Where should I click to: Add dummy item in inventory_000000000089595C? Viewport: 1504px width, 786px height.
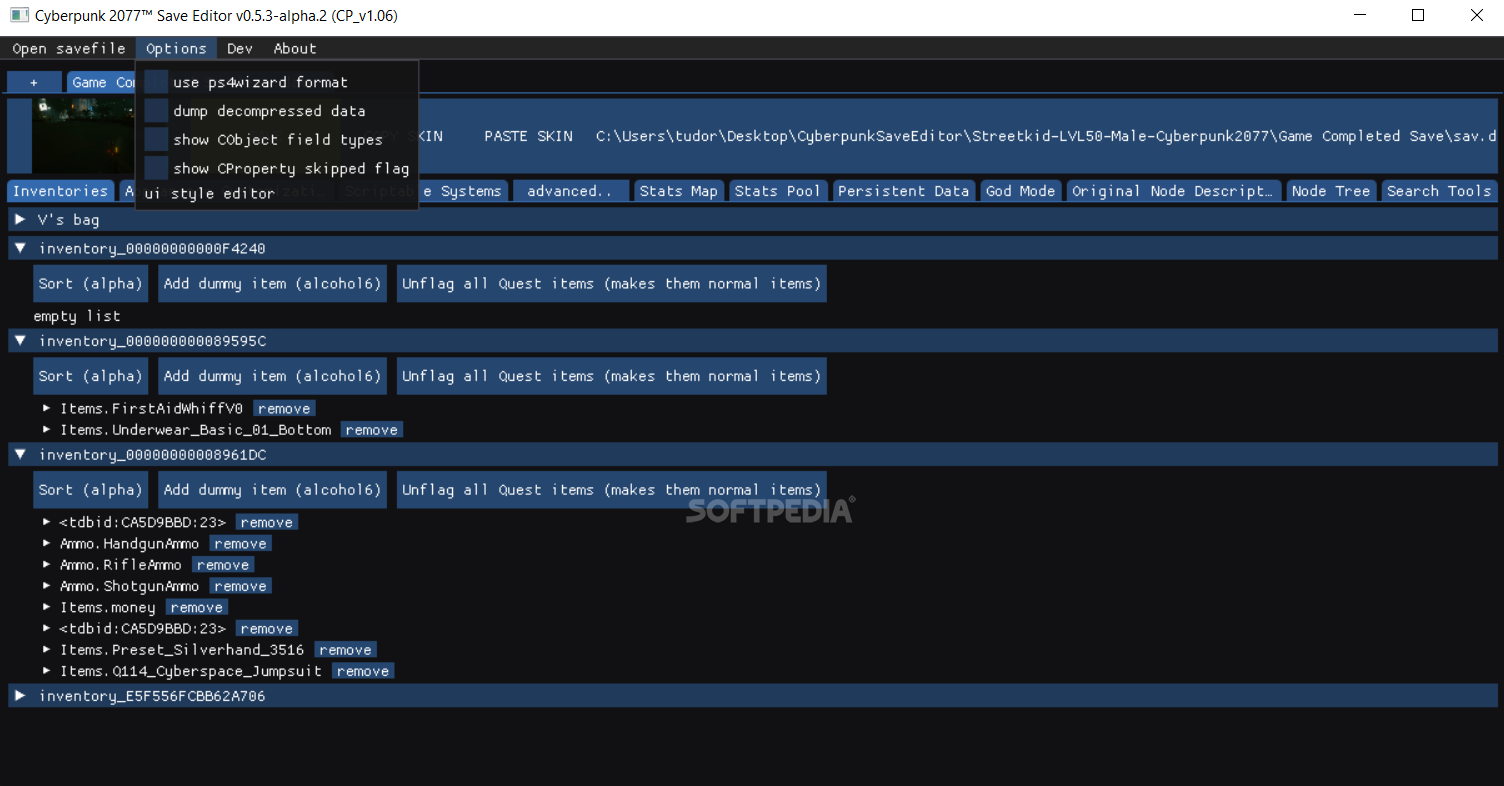273,376
